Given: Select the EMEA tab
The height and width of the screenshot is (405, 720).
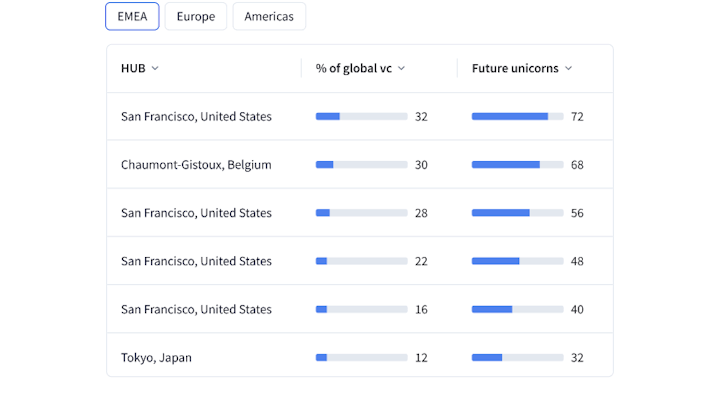Looking at the screenshot, I should pos(132,16).
